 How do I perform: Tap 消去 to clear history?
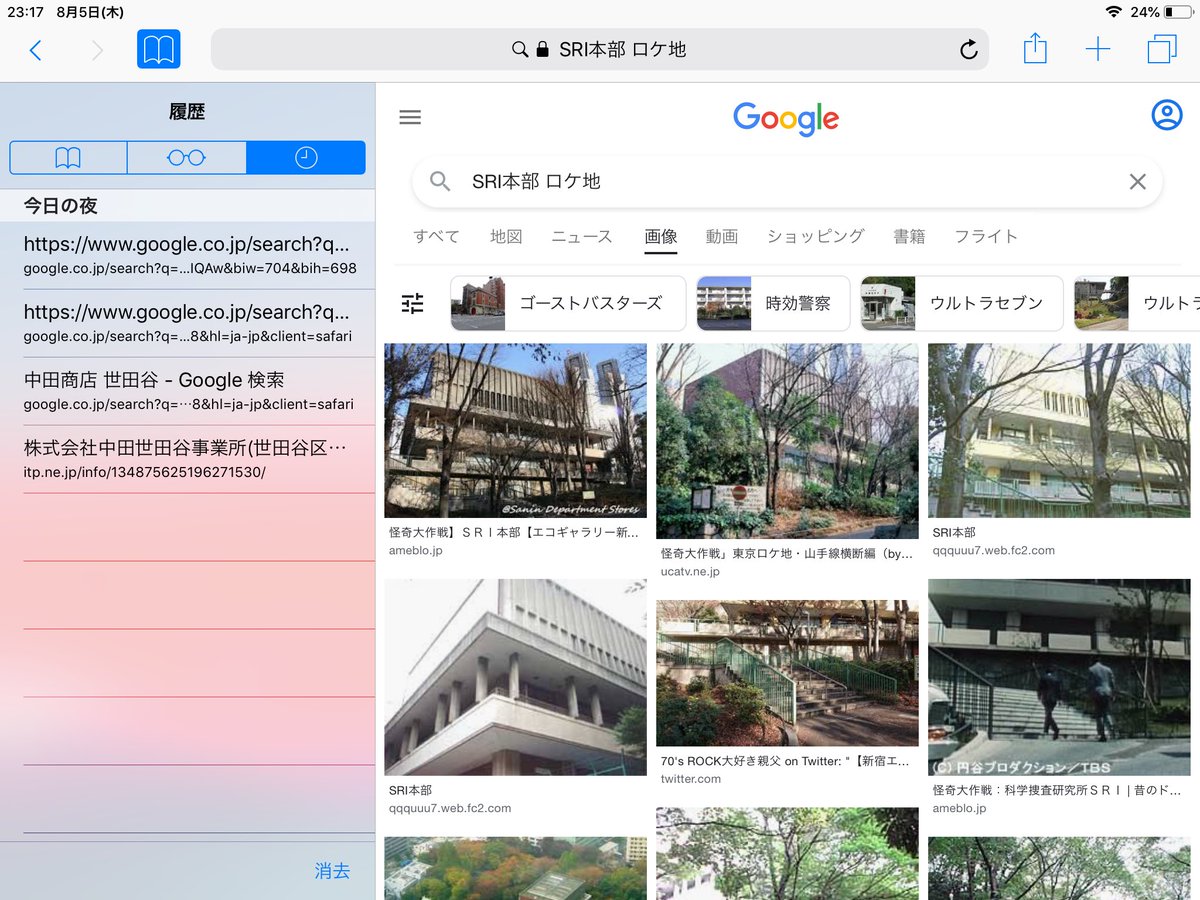pos(332,871)
